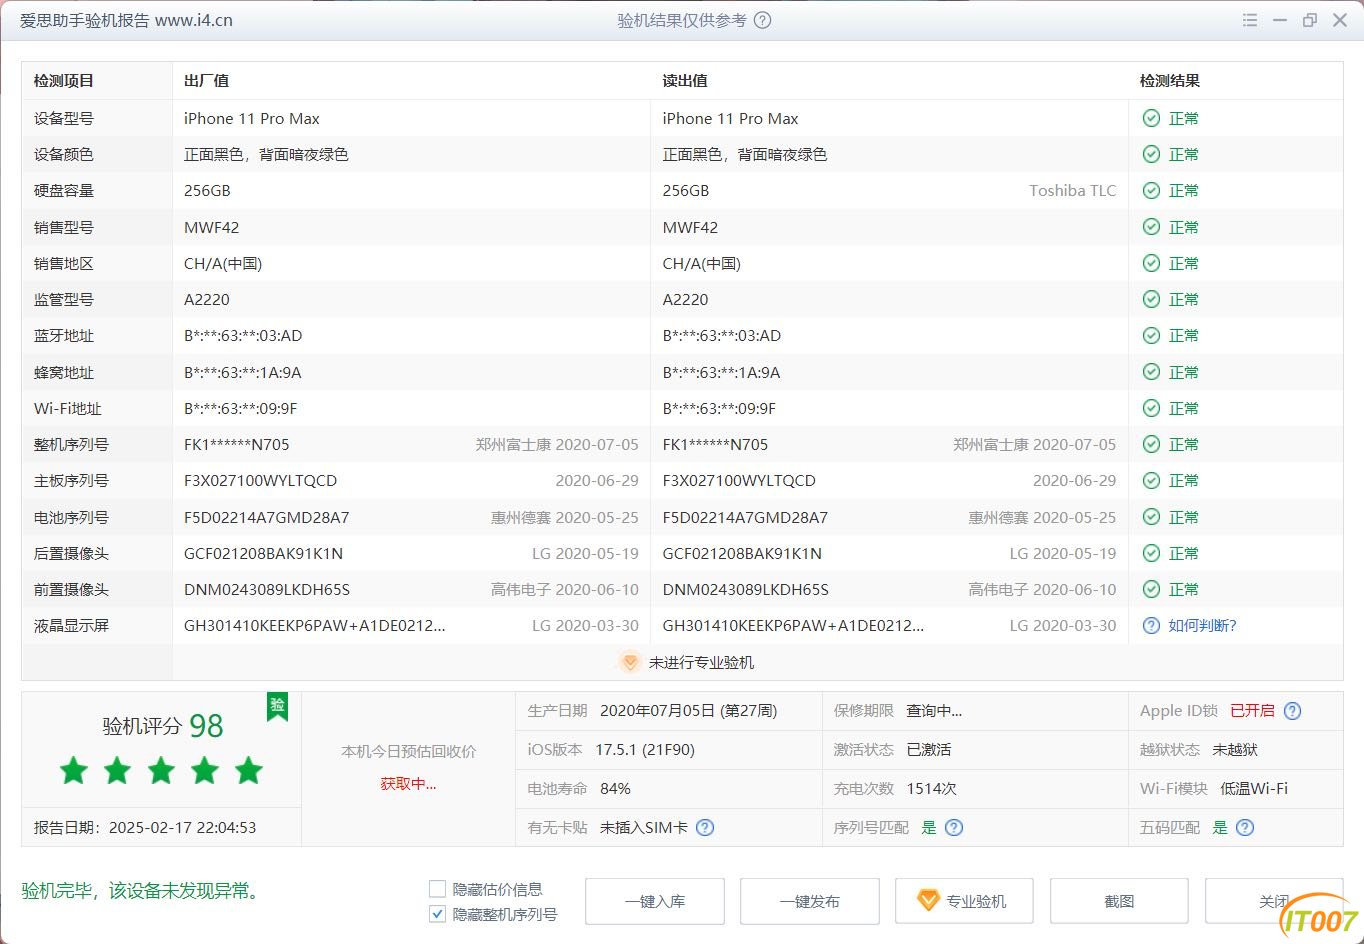Screen dimensions: 1364x944
Task: Click help icon beside 验机结果仅供参考
Action: [762, 20]
